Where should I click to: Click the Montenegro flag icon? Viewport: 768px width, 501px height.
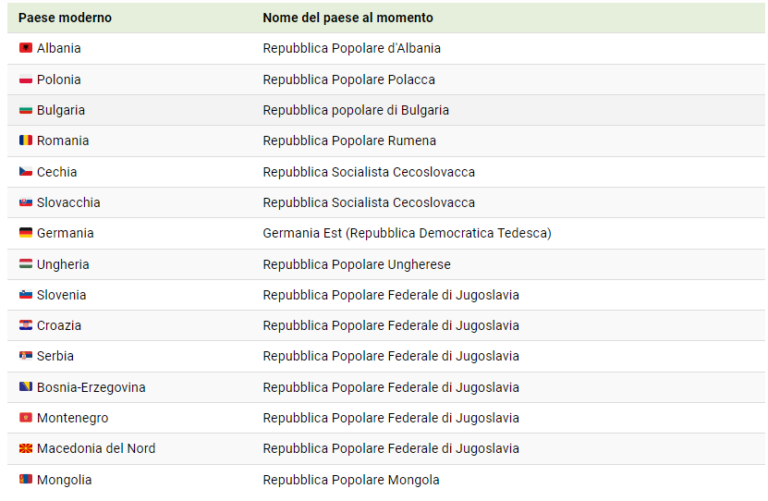25,418
